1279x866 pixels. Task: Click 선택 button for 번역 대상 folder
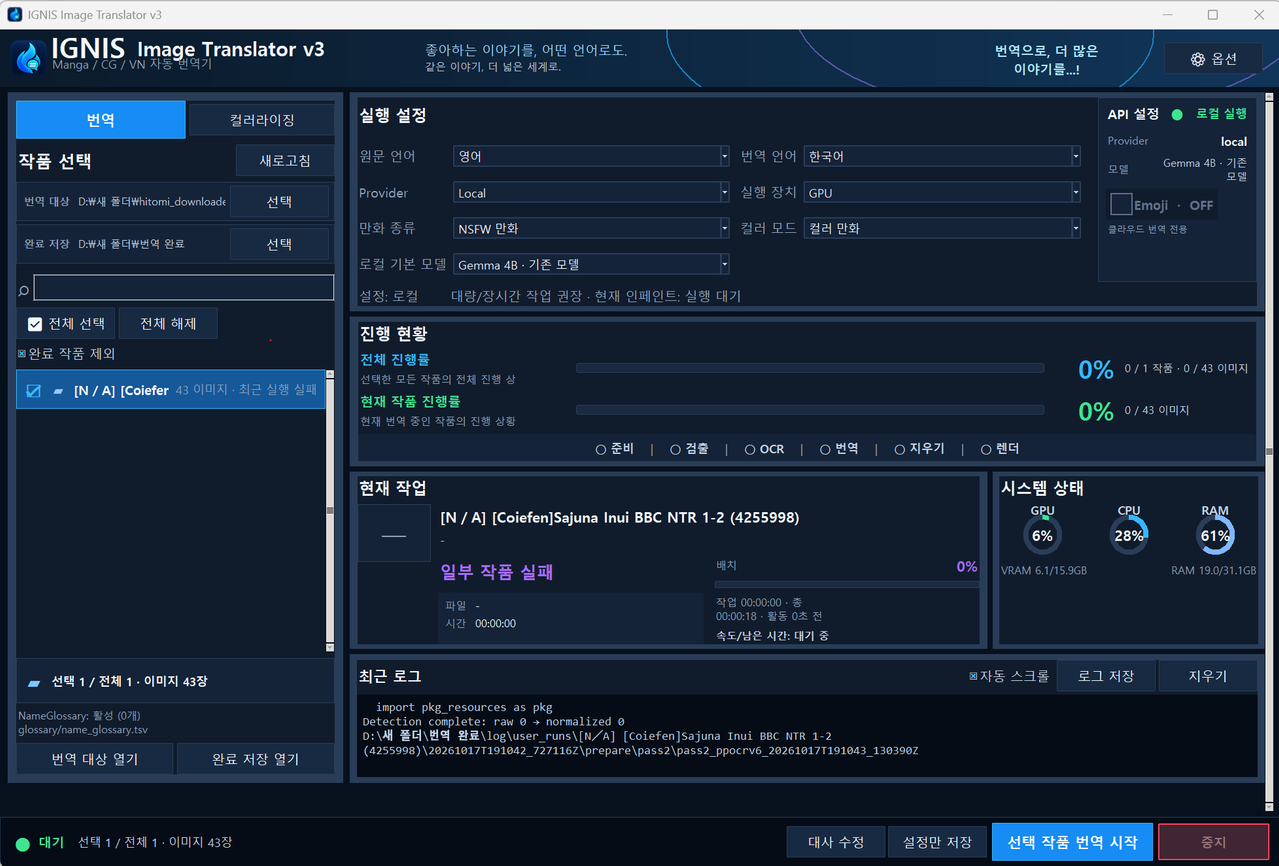tap(279, 202)
